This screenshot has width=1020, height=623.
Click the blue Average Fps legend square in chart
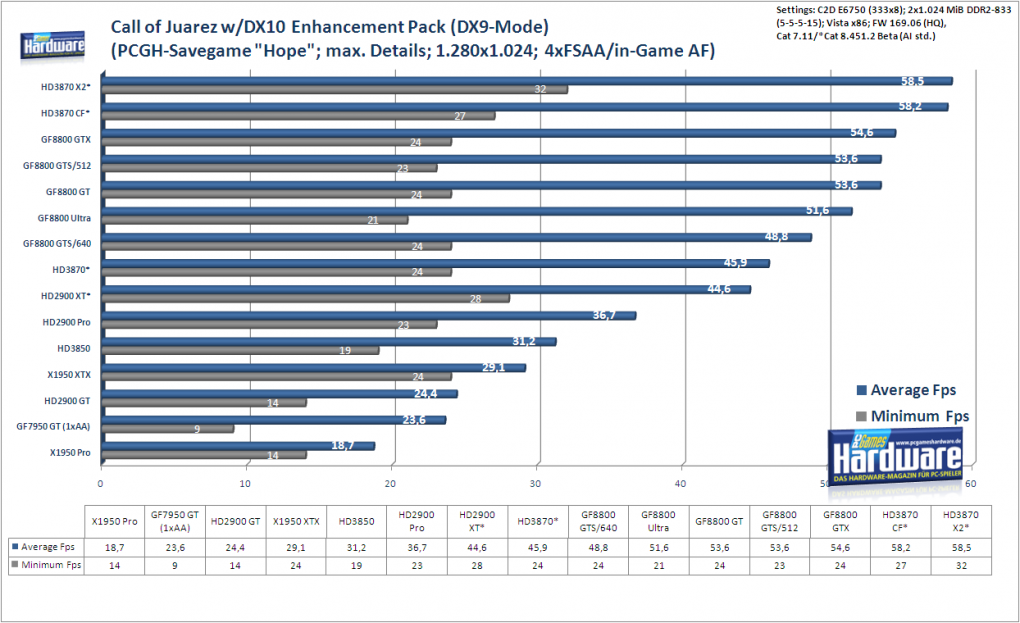click(x=862, y=390)
